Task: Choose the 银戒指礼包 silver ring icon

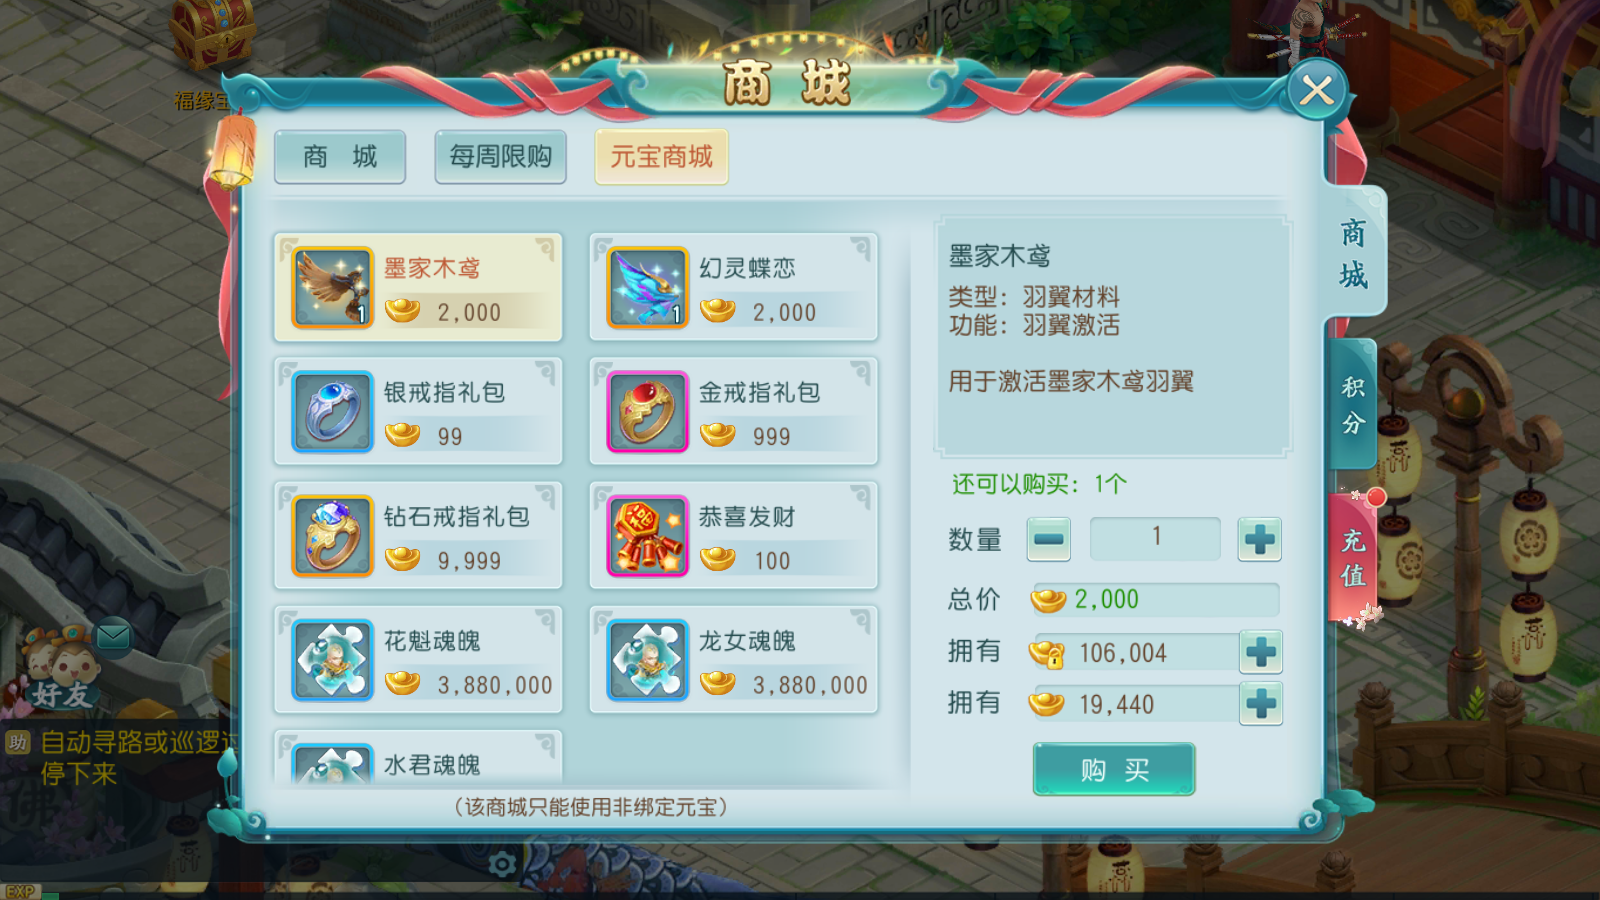Action: click(332, 412)
